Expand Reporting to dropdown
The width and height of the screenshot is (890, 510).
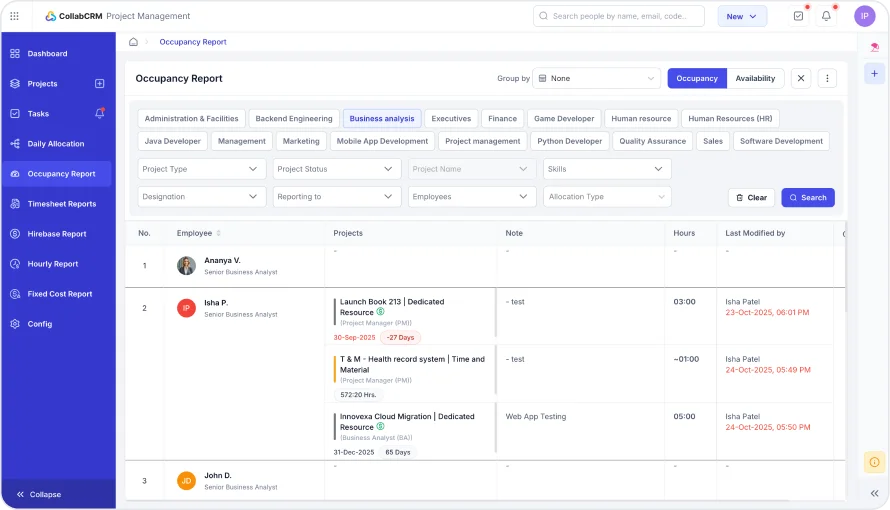337,197
